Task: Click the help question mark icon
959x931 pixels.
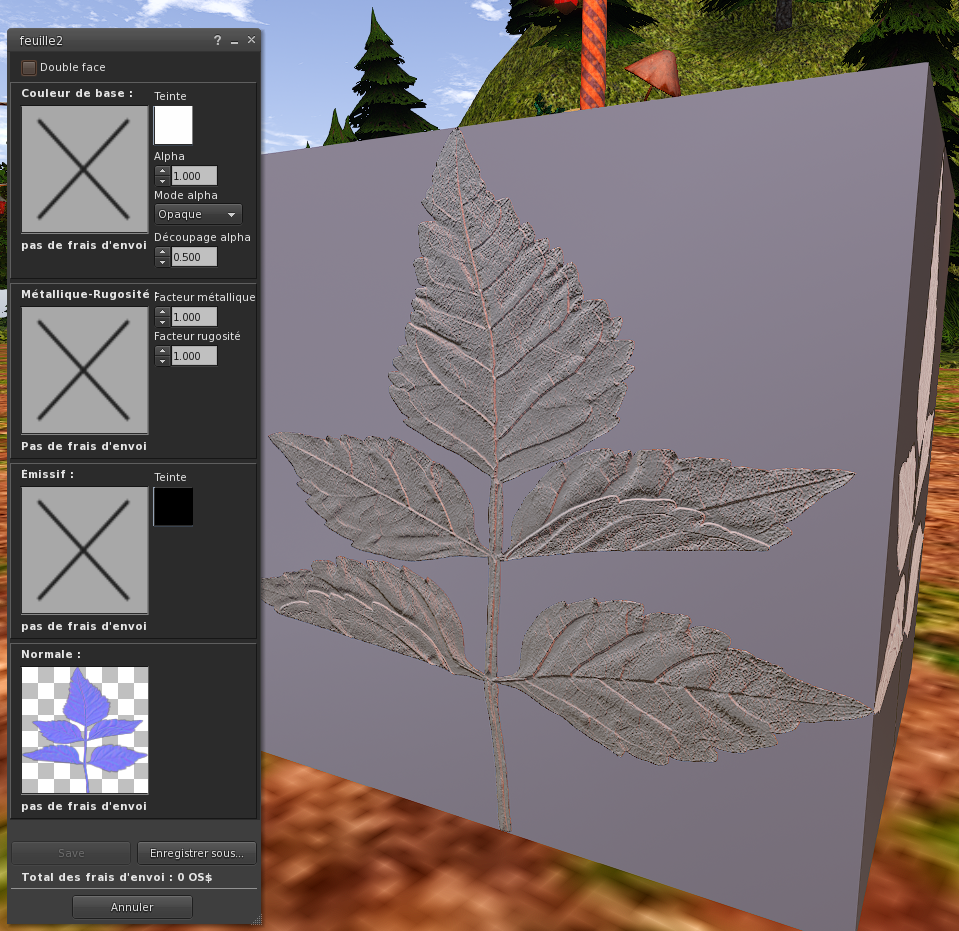Action: (x=217, y=40)
